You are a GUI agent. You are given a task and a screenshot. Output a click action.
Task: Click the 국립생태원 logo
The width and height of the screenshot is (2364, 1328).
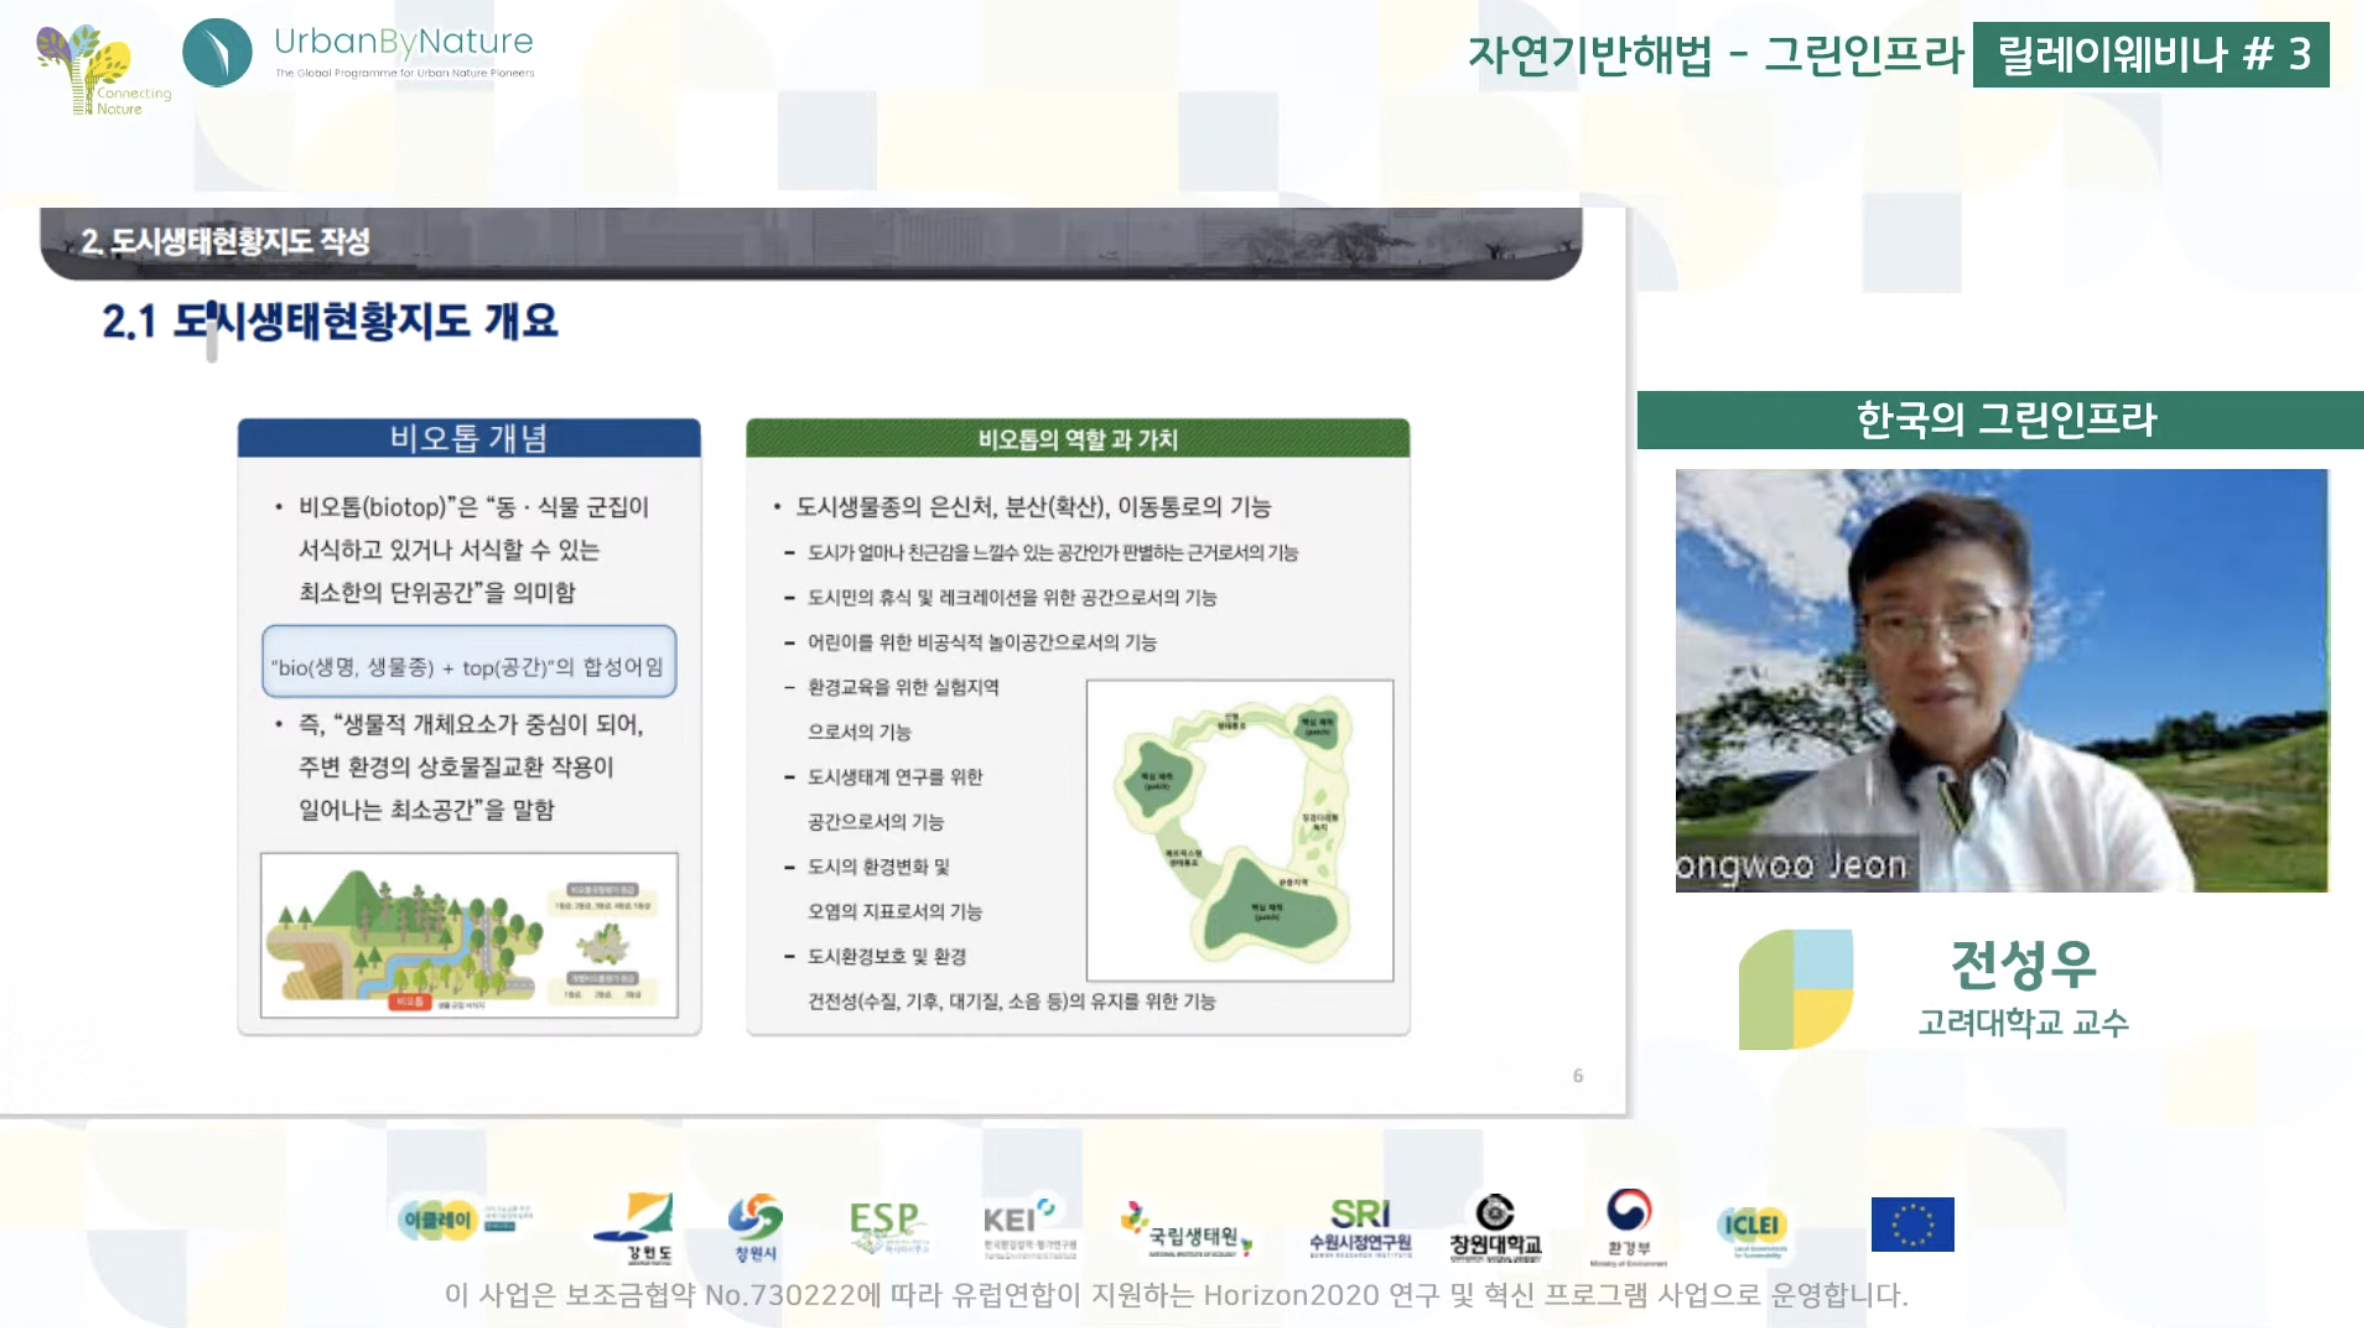[1187, 1230]
